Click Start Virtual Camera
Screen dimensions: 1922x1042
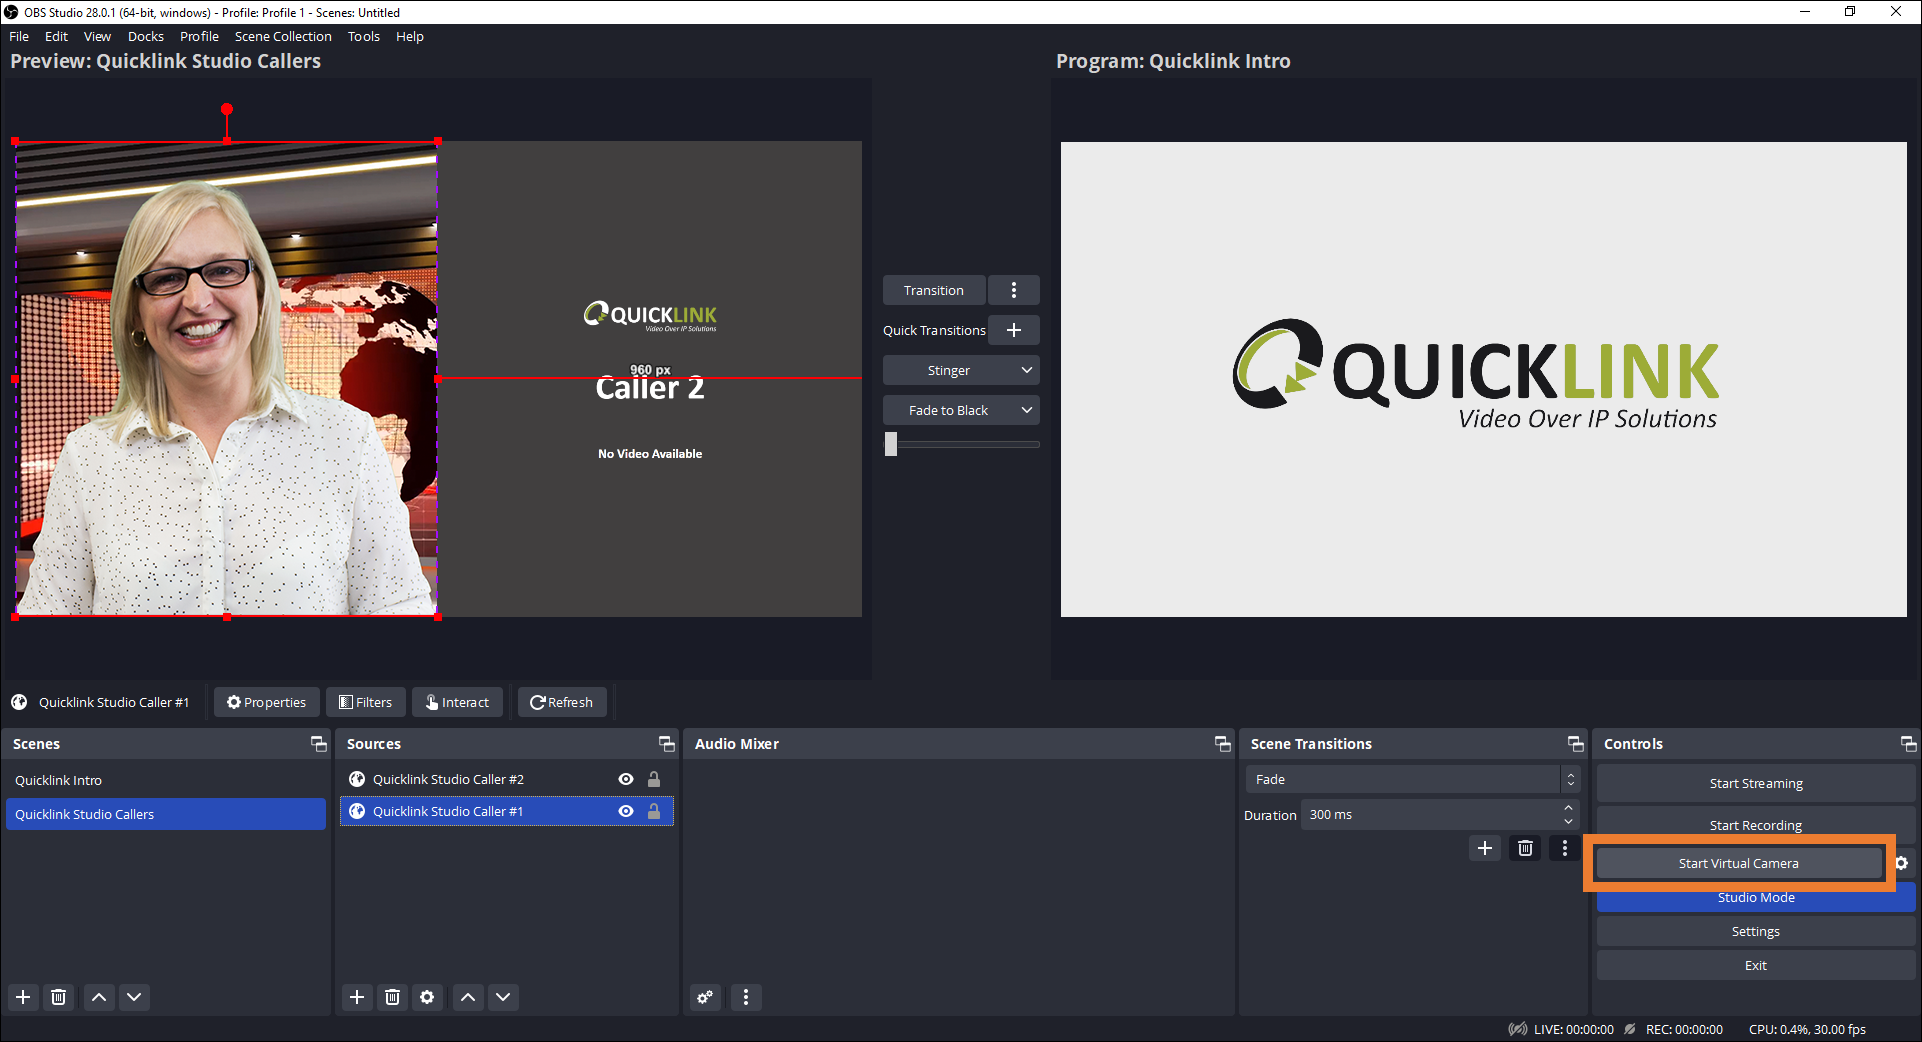click(1739, 863)
